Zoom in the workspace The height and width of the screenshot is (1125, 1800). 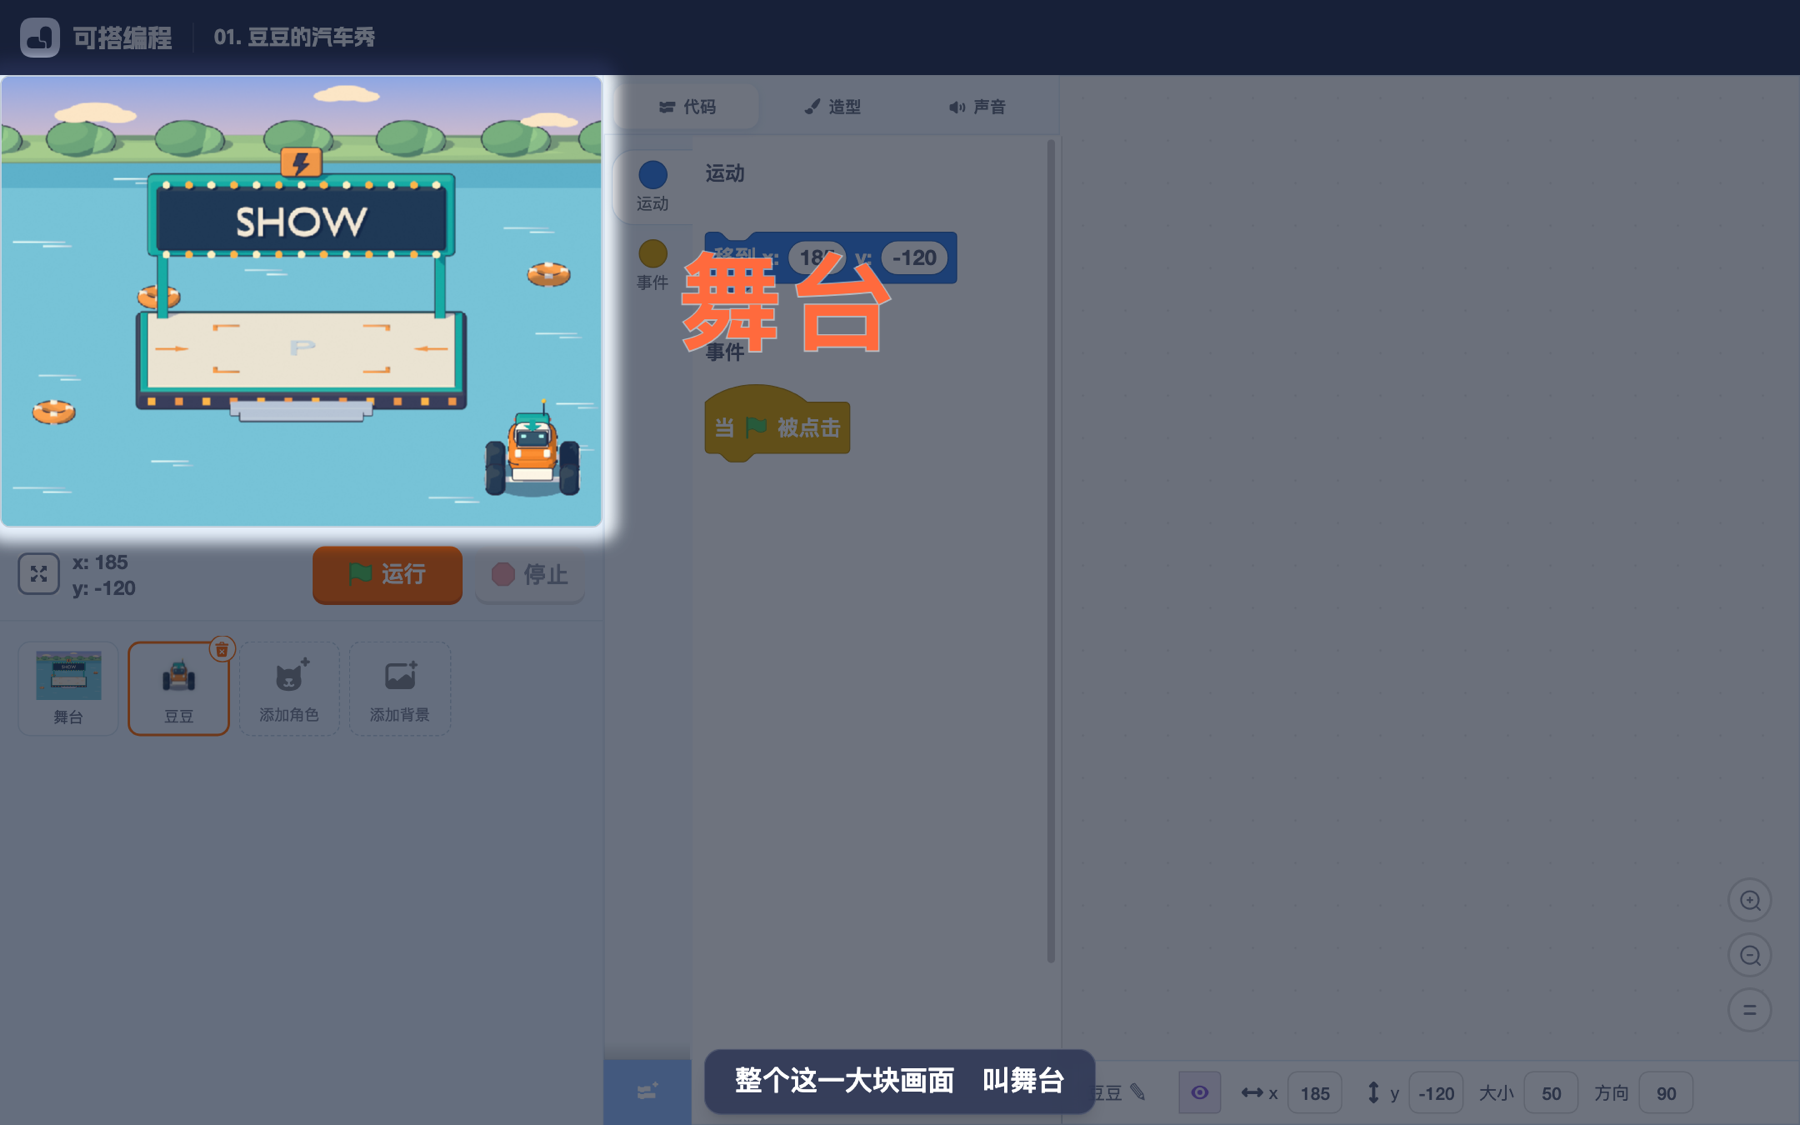tap(1750, 900)
